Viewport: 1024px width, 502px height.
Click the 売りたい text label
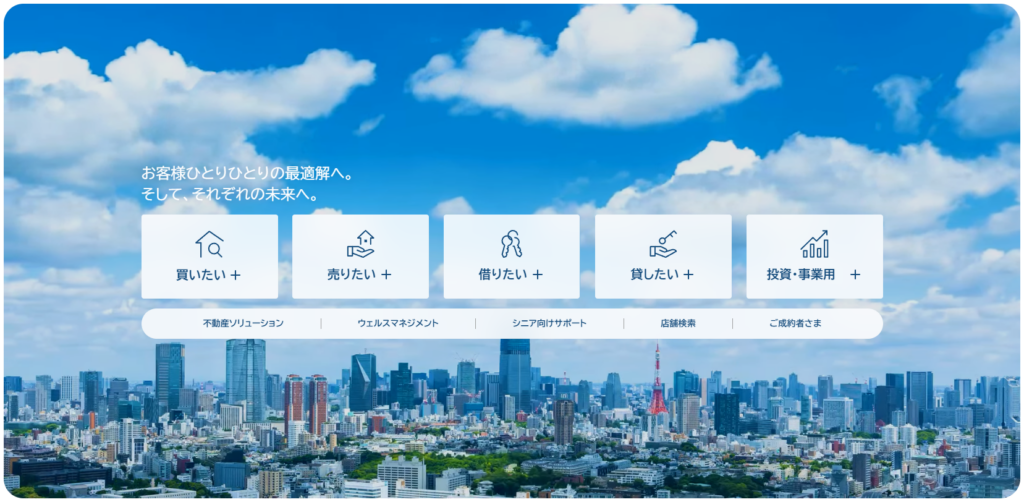(x=351, y=274)
